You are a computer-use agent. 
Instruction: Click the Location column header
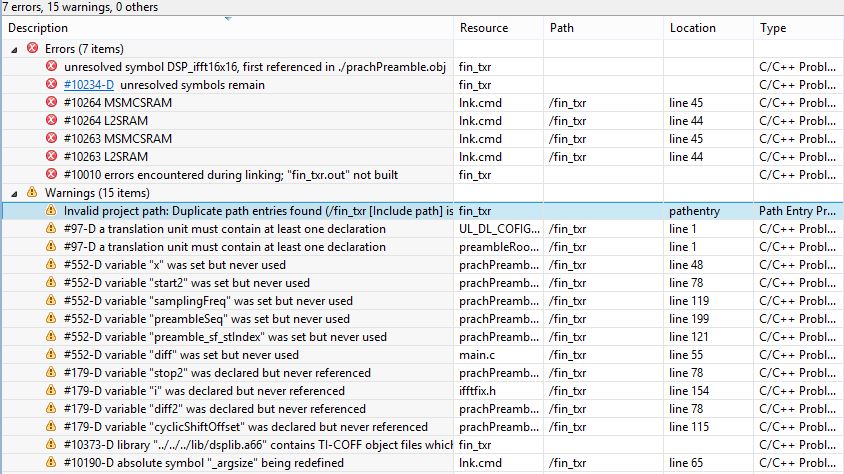pyautogui.click(x=693, y=28)
